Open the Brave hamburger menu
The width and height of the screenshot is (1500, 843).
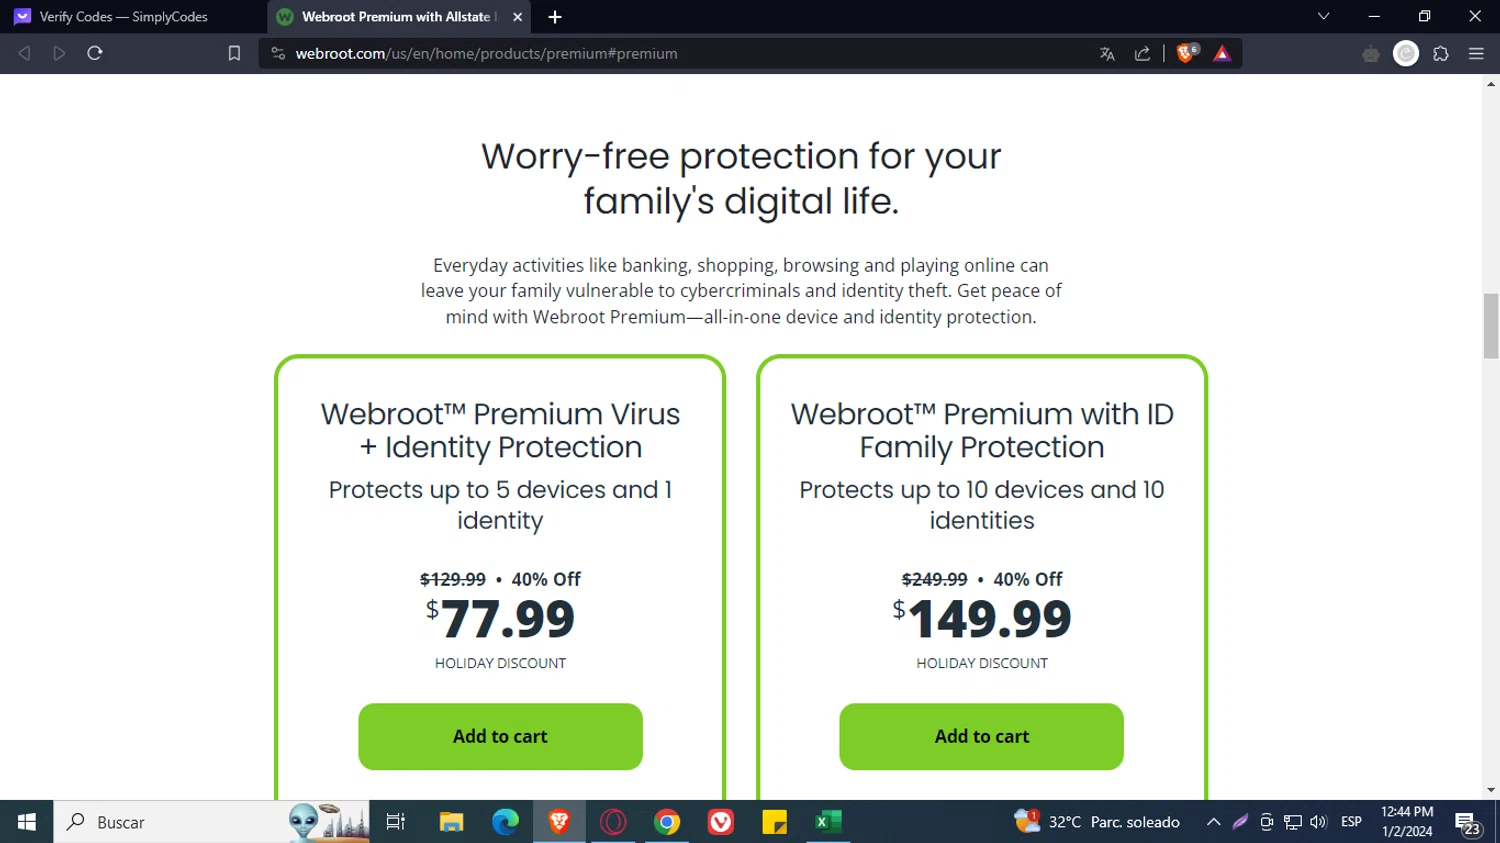click(x=1476, y=54)
